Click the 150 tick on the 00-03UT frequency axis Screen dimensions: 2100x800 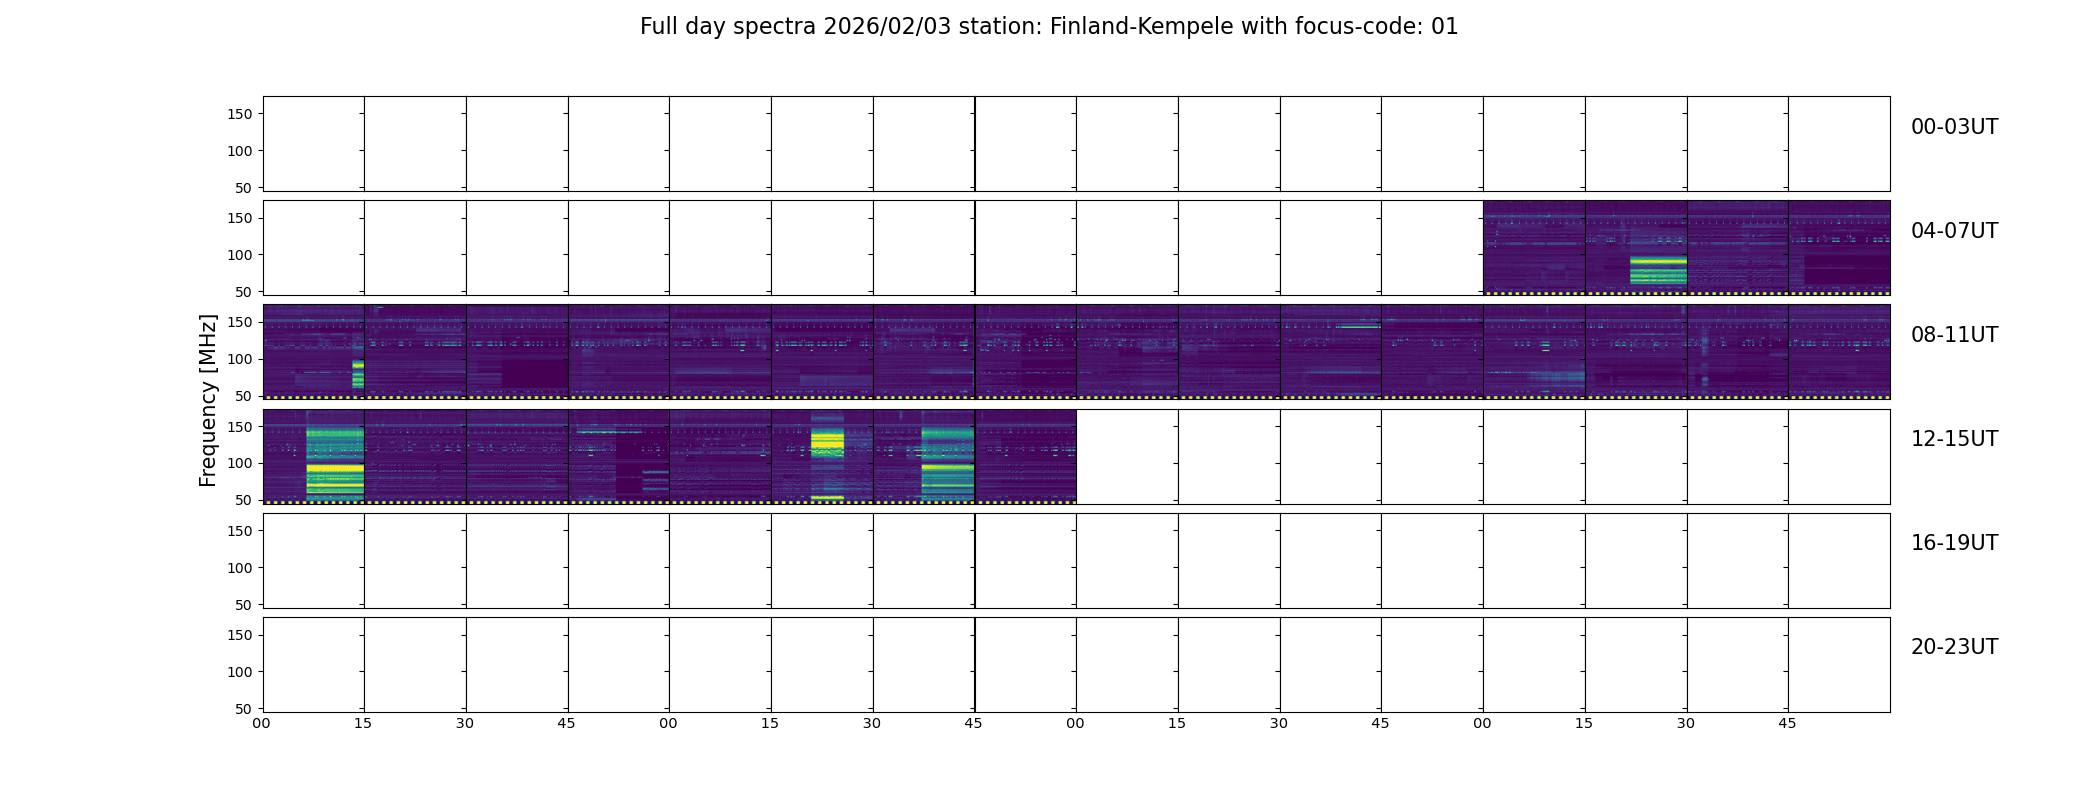click(x=240, y=114)
